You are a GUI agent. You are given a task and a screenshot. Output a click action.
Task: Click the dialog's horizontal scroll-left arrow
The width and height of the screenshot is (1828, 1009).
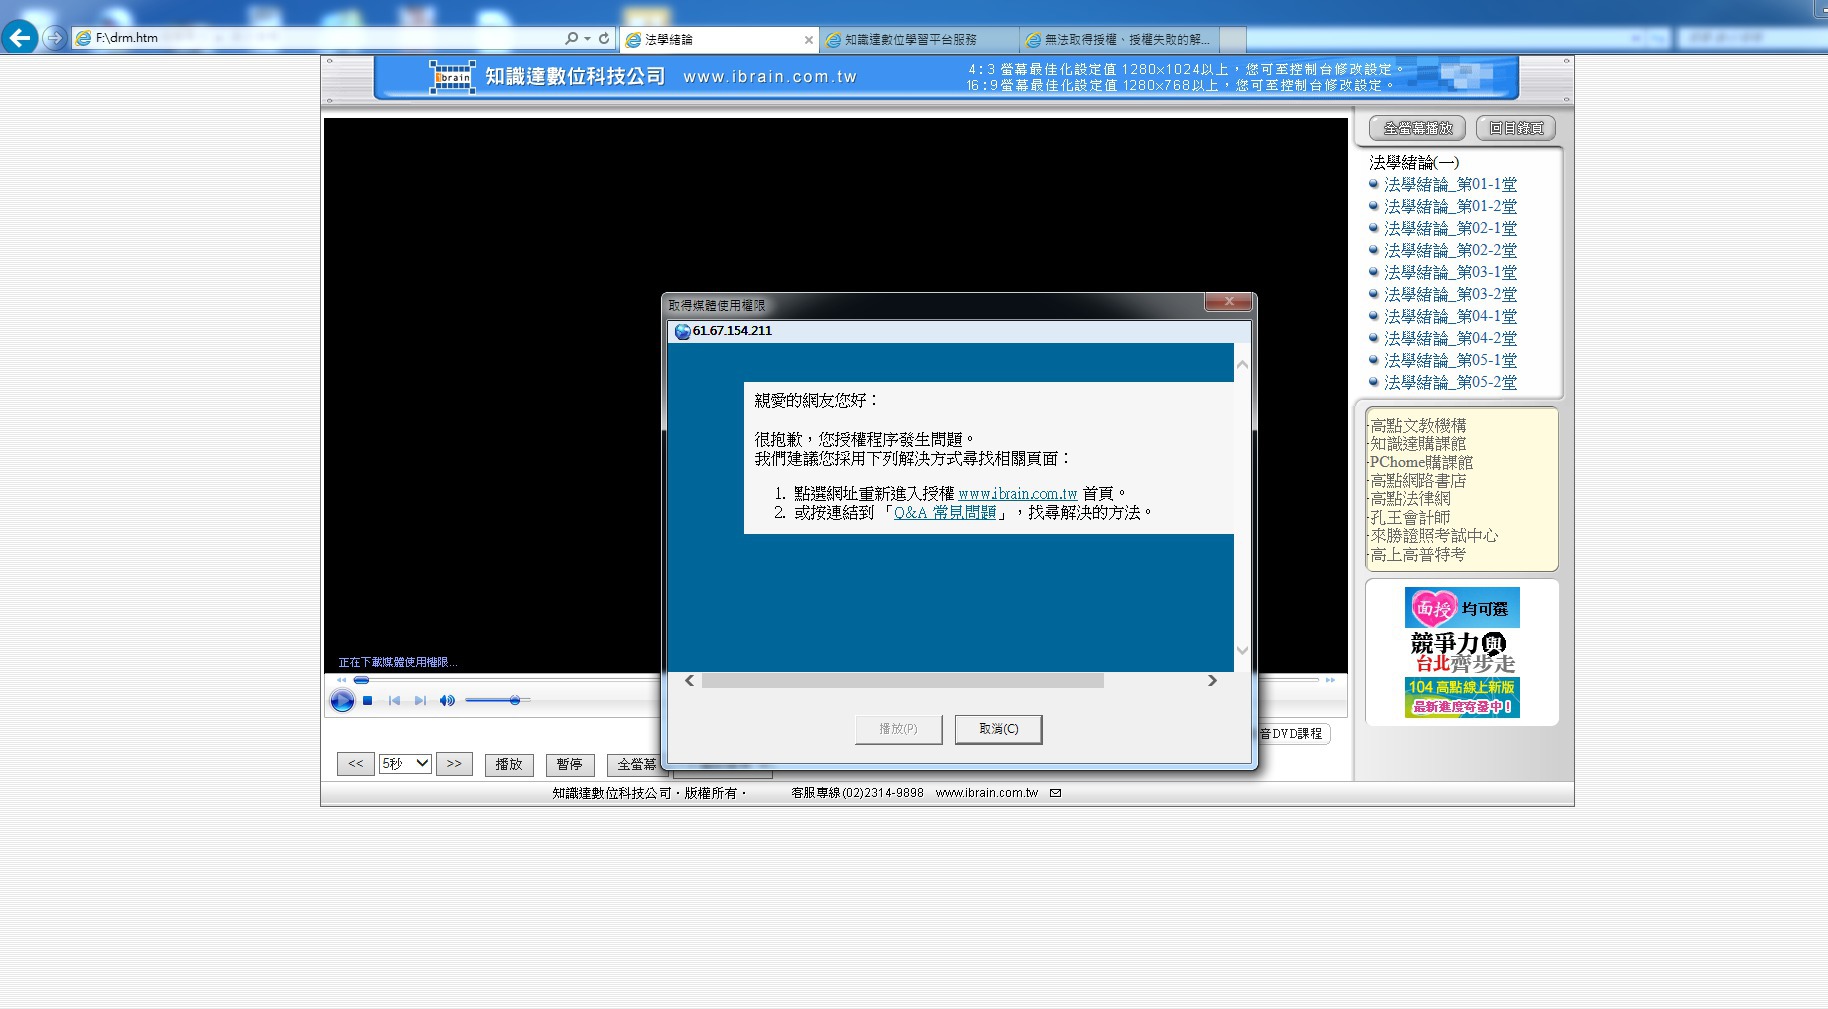tap(689, 680)
